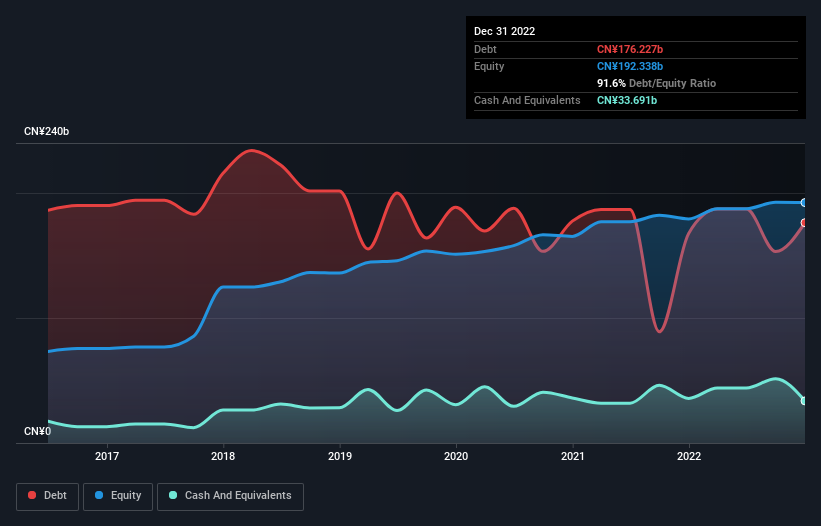Toggle the Debt legend button
Image resolution: width=821 pixels, height=526 pixels.
click(47, 496)
